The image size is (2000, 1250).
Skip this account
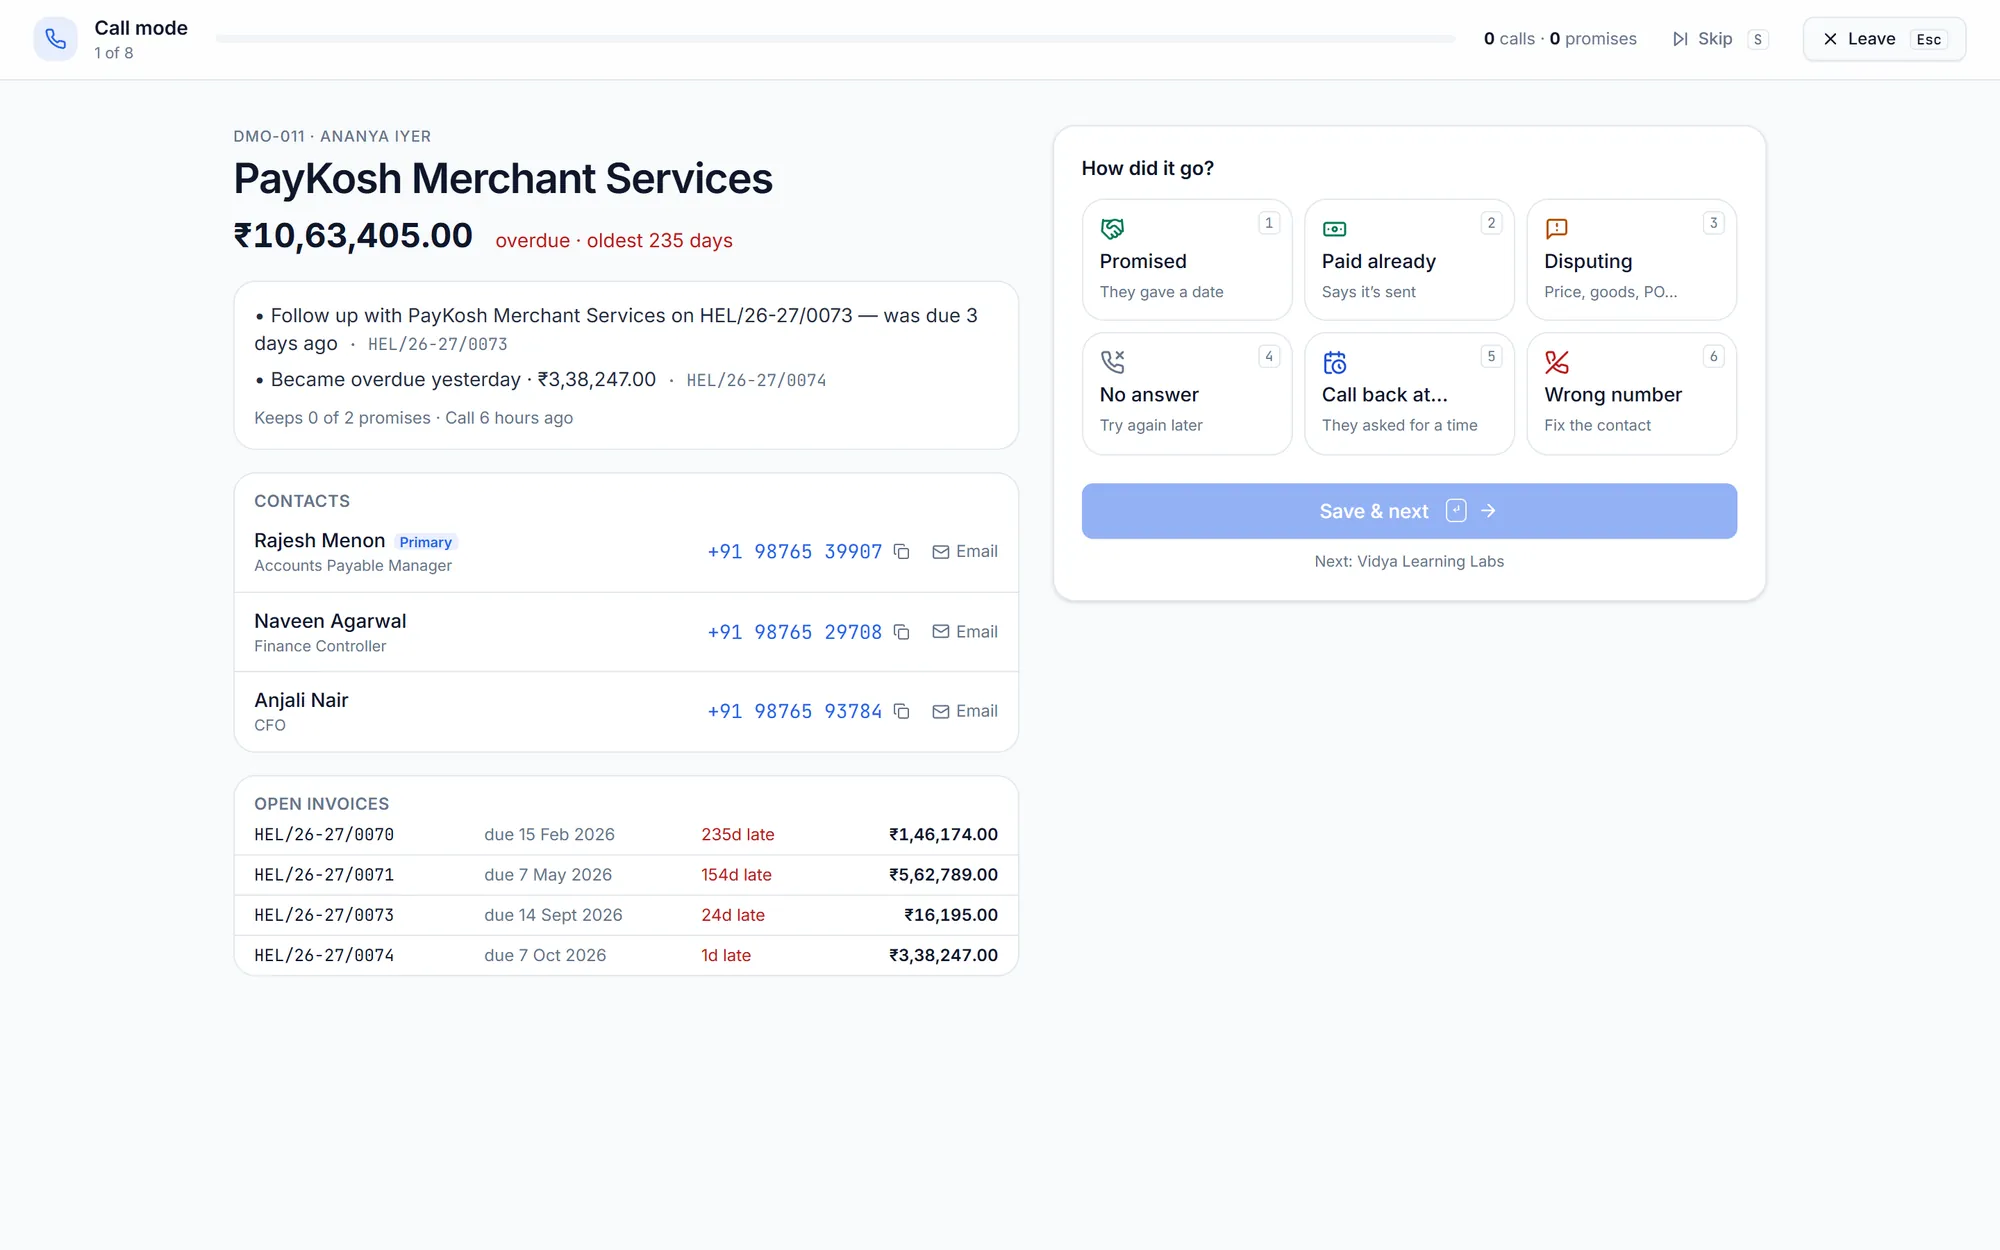tap(1719, 39)
